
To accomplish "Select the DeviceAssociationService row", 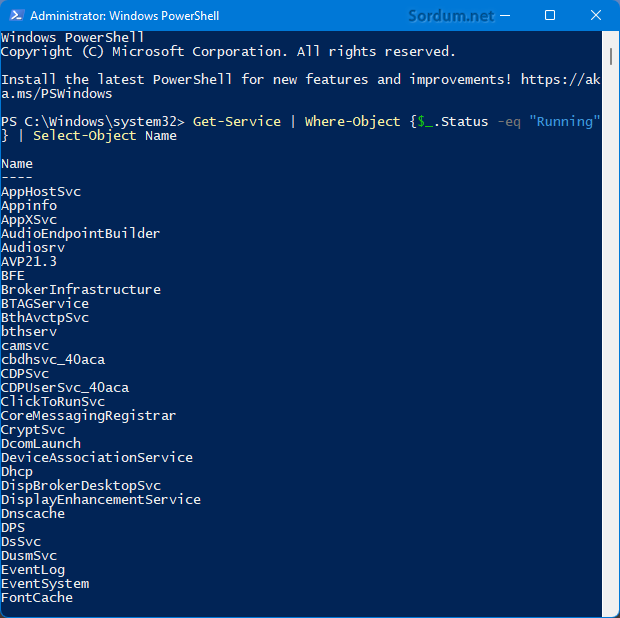I will click(x=97, y=457).
